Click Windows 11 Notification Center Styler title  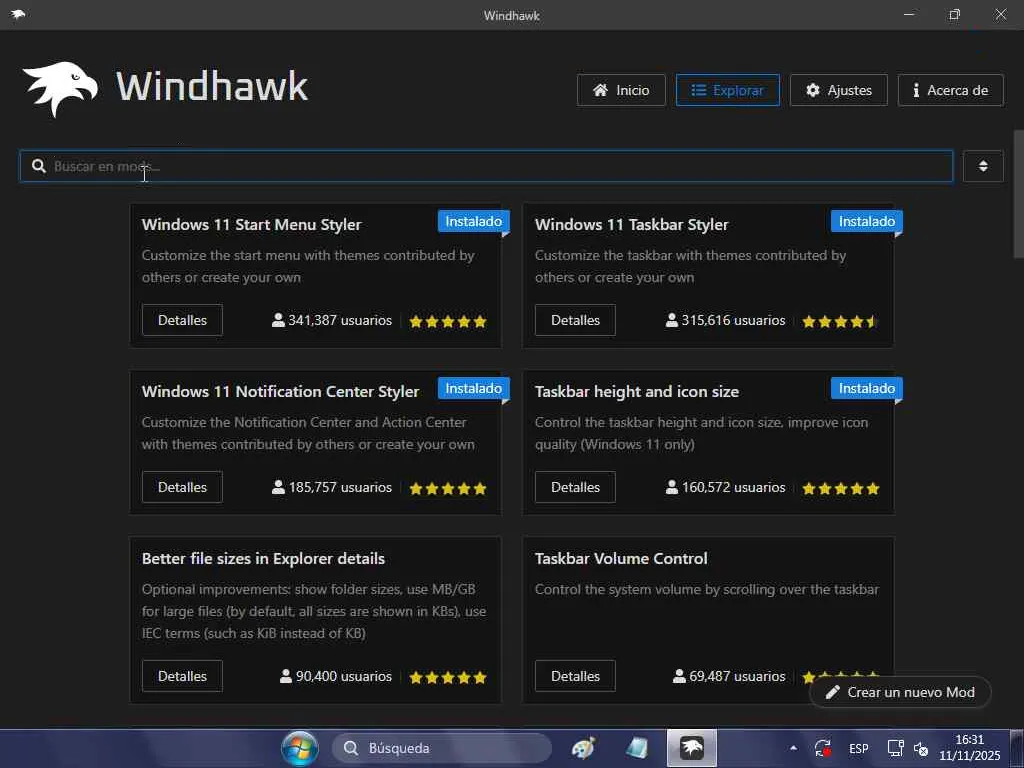coord(280,392)
